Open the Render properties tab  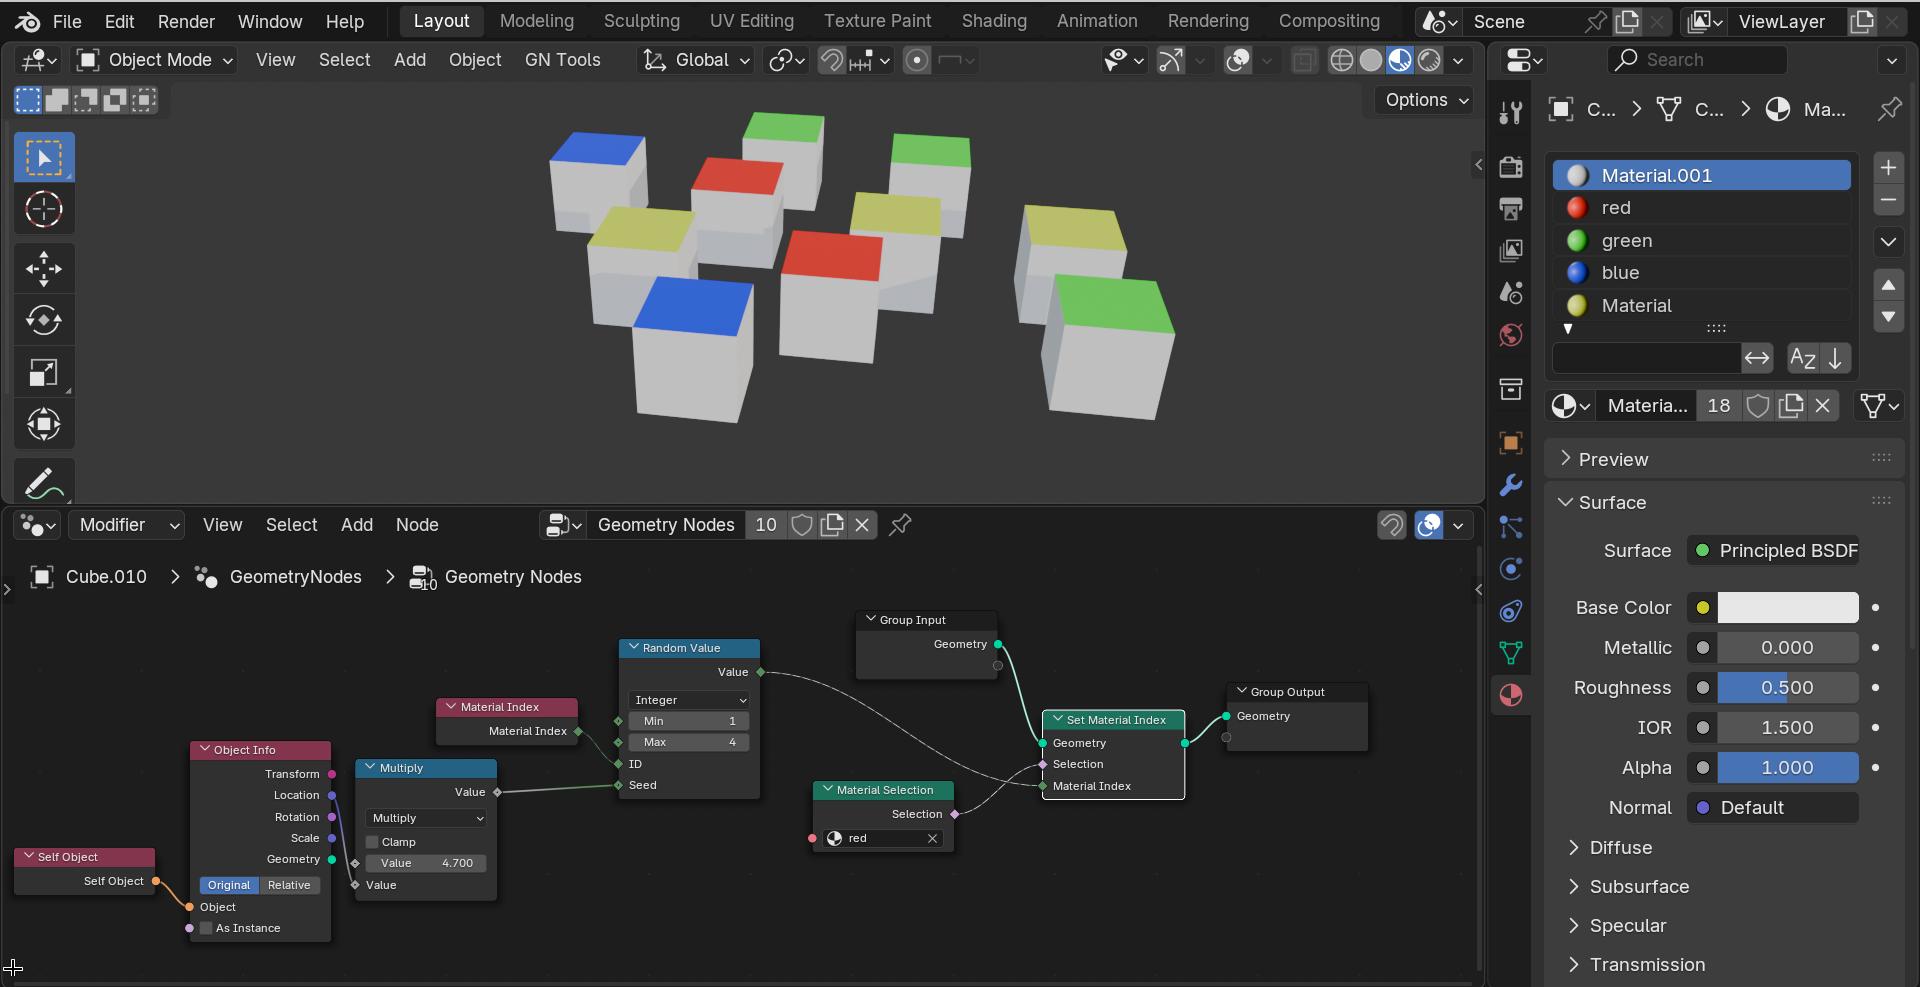pos(1511,166)
